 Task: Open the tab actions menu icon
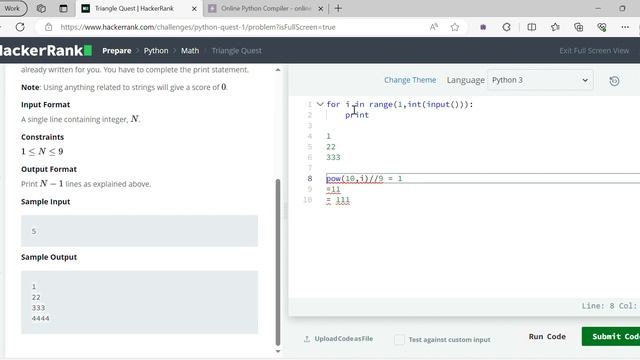coord(63,8)
